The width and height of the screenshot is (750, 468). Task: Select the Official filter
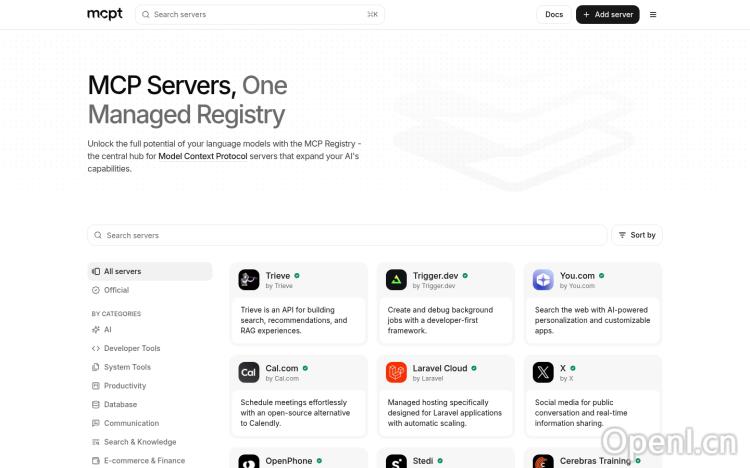116,290
